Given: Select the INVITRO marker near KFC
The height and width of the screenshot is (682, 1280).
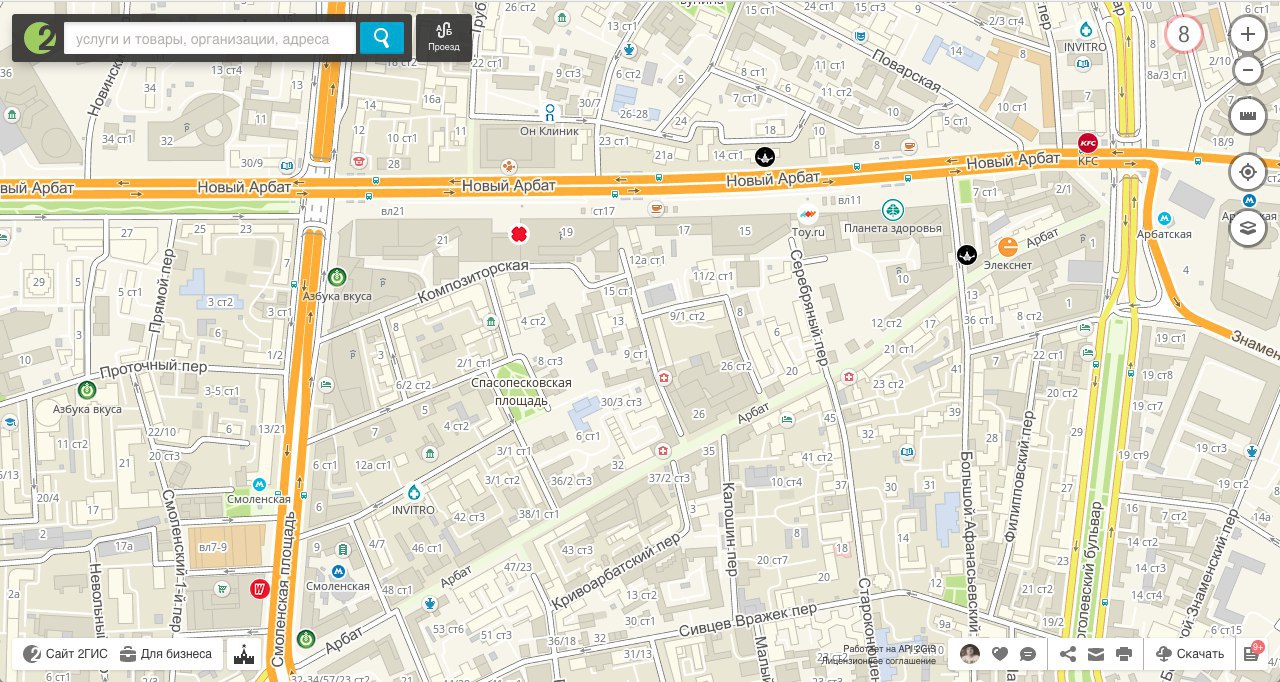Looking at the screenshot, I should (x=1086, y=30).
